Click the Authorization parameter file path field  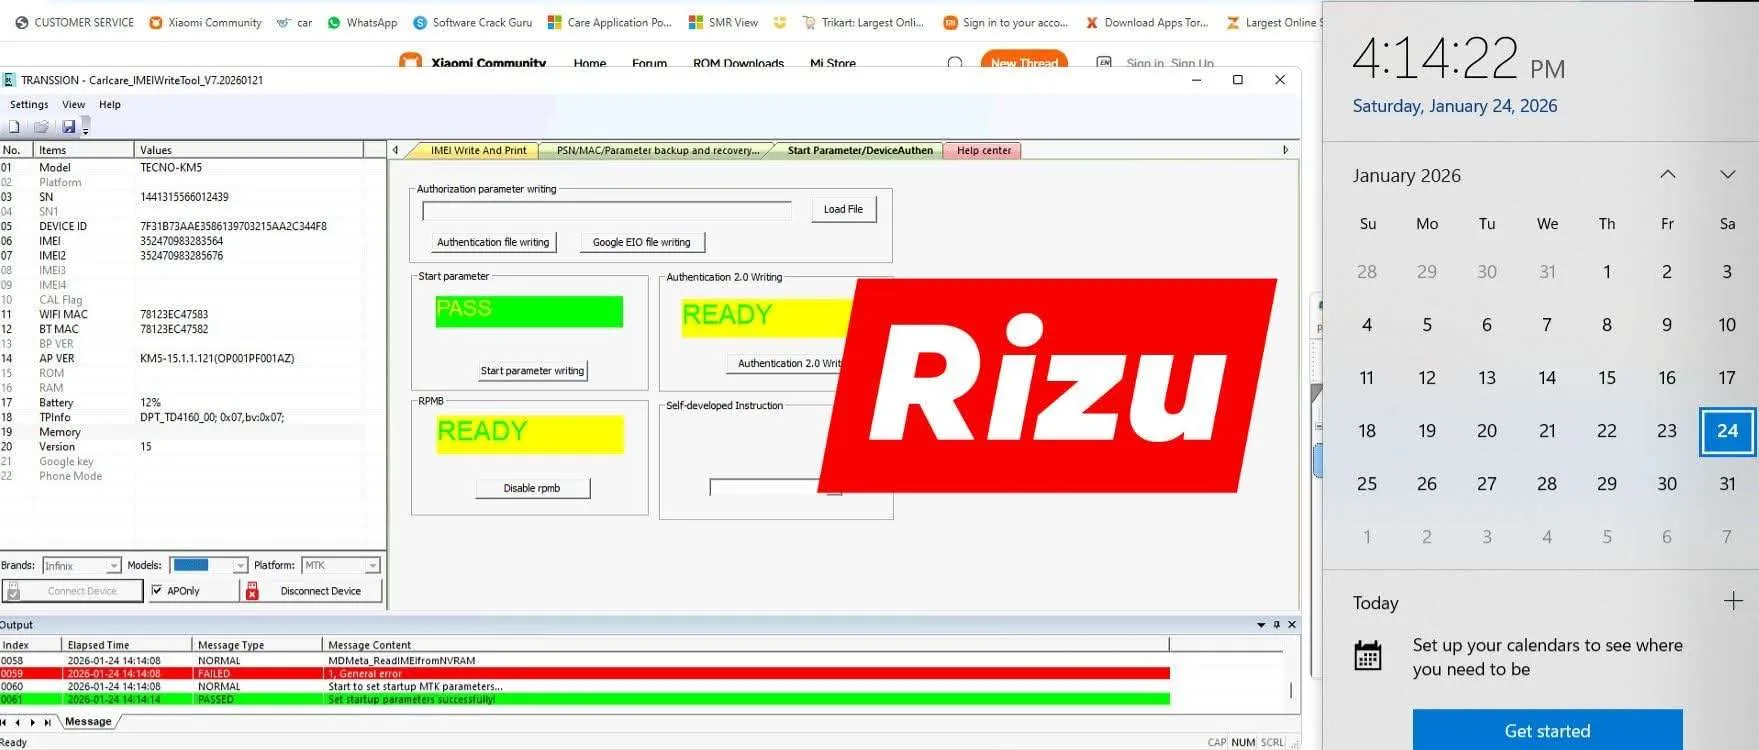point(606,211)
